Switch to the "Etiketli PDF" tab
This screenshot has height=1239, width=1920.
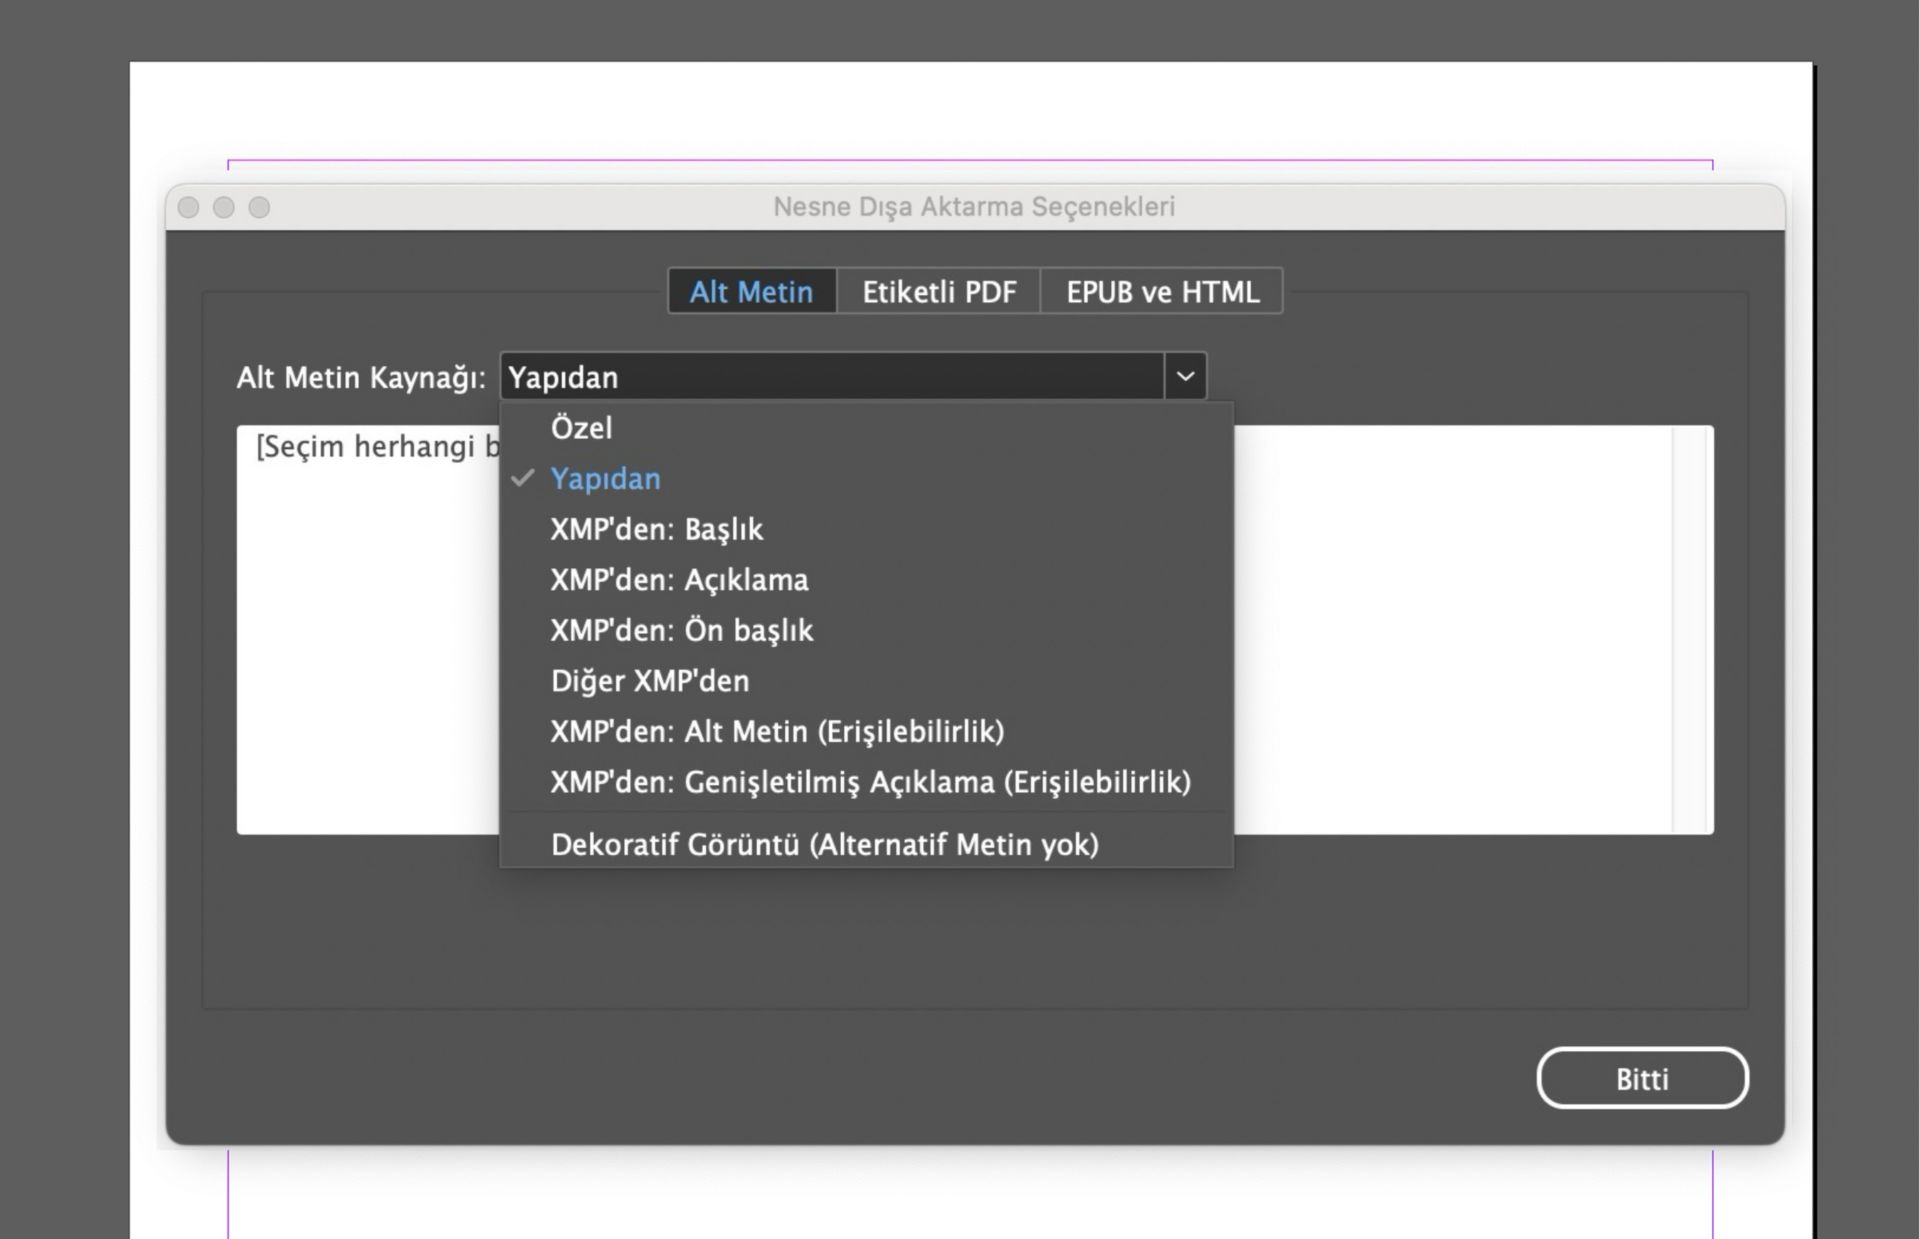tap(938, 292)
